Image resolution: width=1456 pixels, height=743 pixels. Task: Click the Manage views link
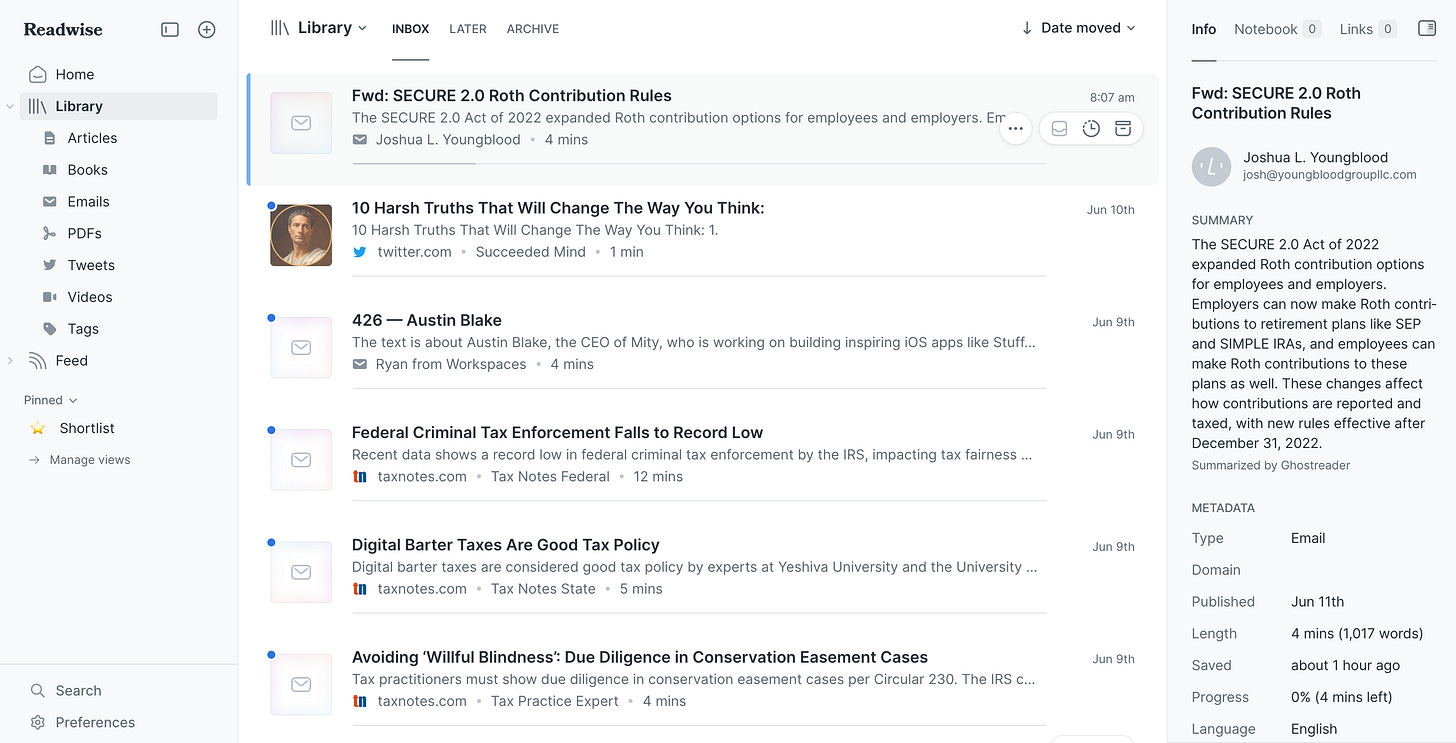pos(90,460)
